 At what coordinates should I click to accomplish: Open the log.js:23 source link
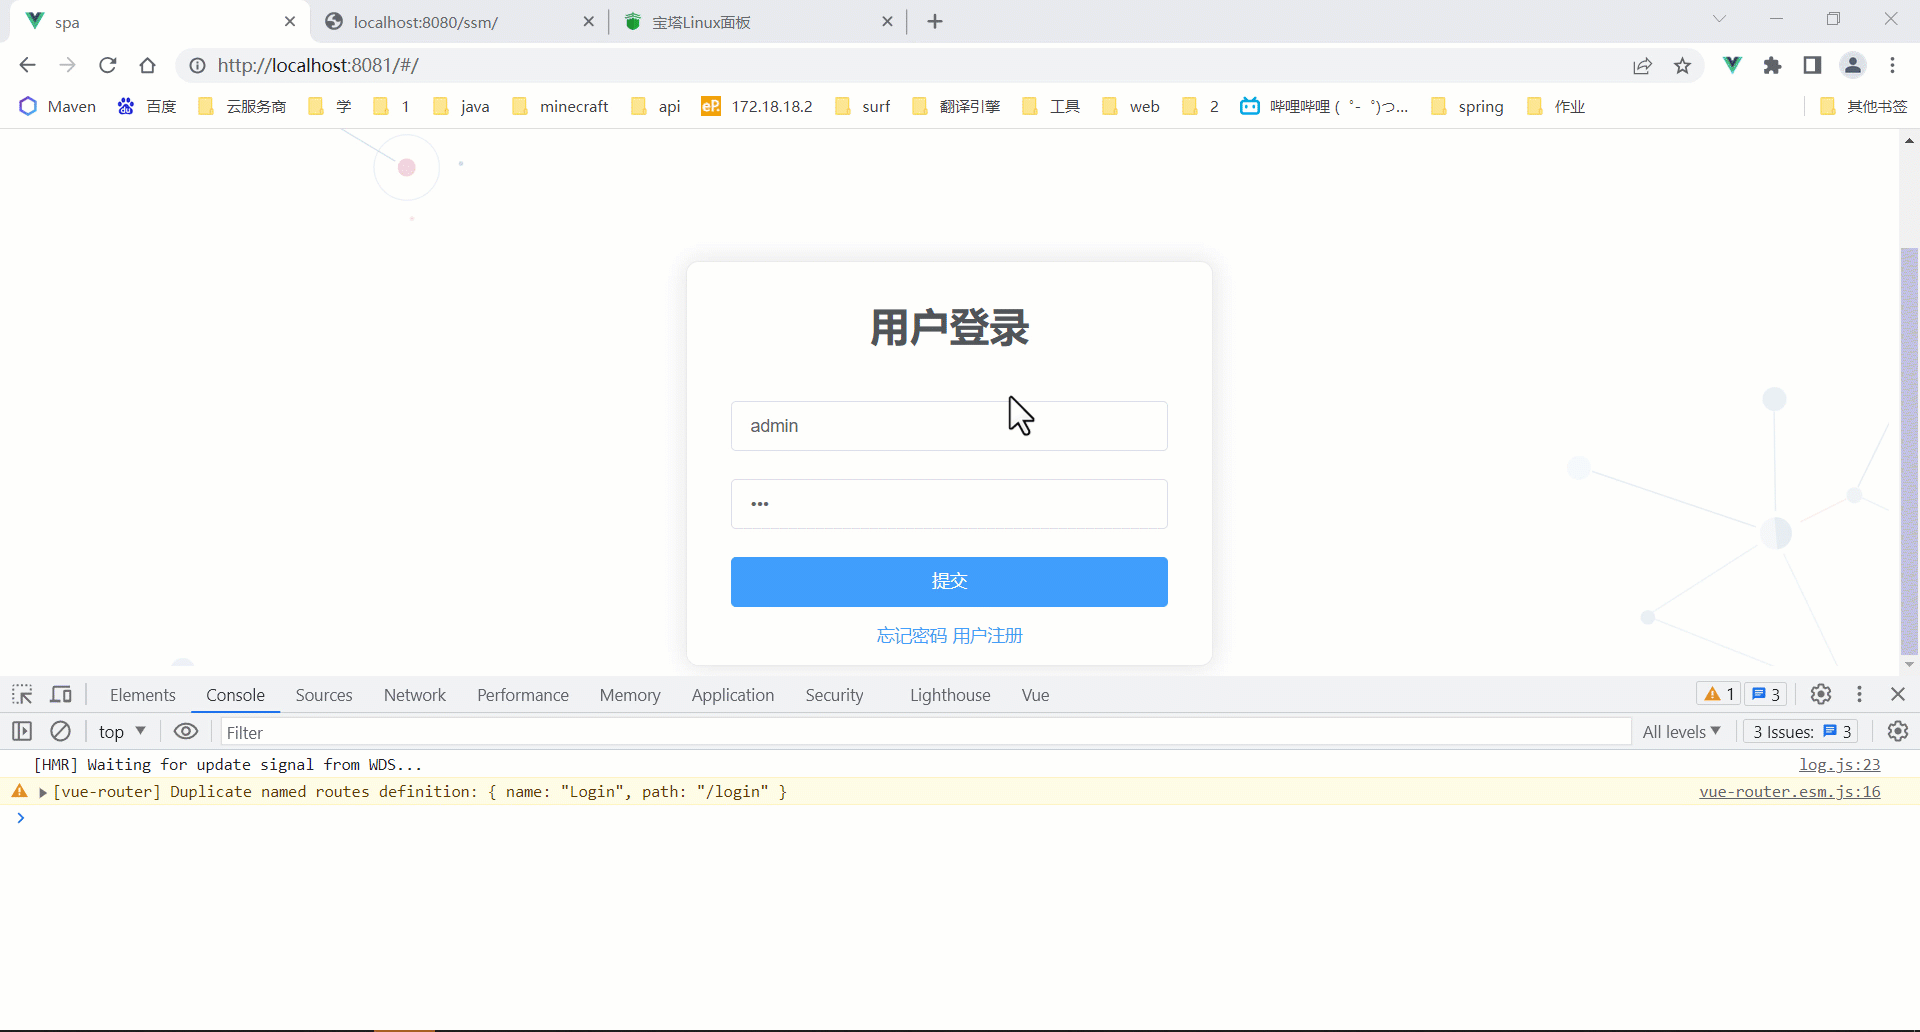point(1839,765)
